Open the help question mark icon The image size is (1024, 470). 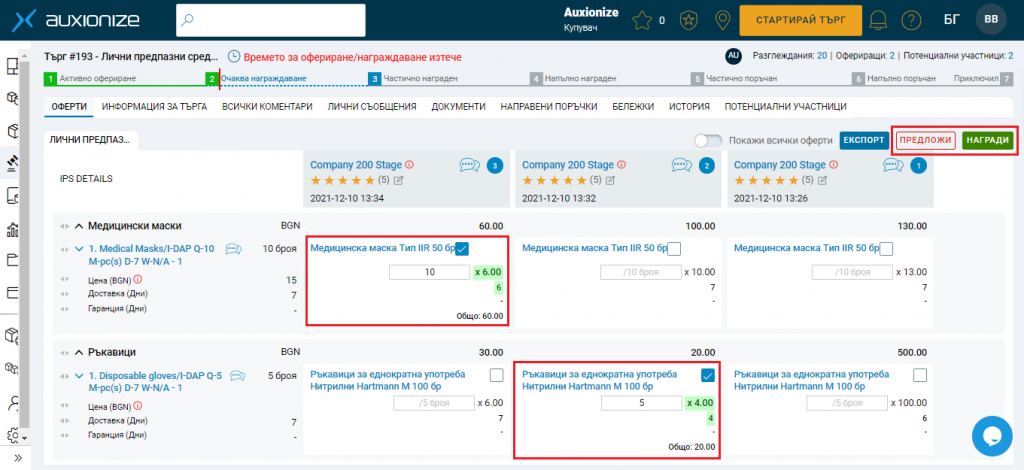coord(911,20)
